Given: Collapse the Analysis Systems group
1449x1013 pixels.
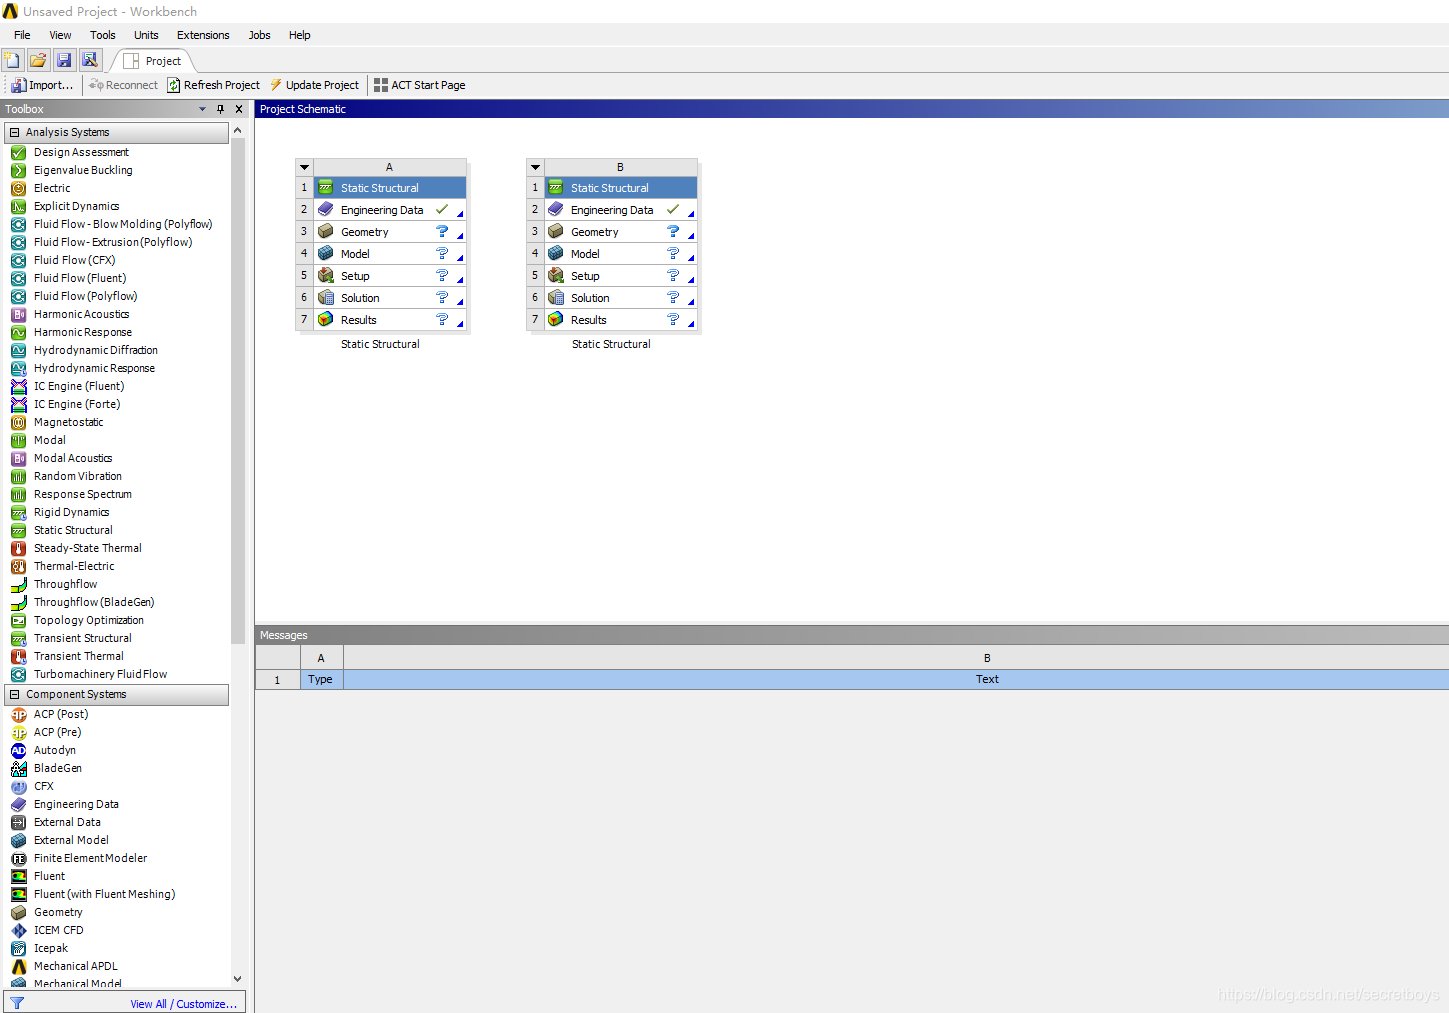Looking at the screenshot, I should click(x=14, y=132).
